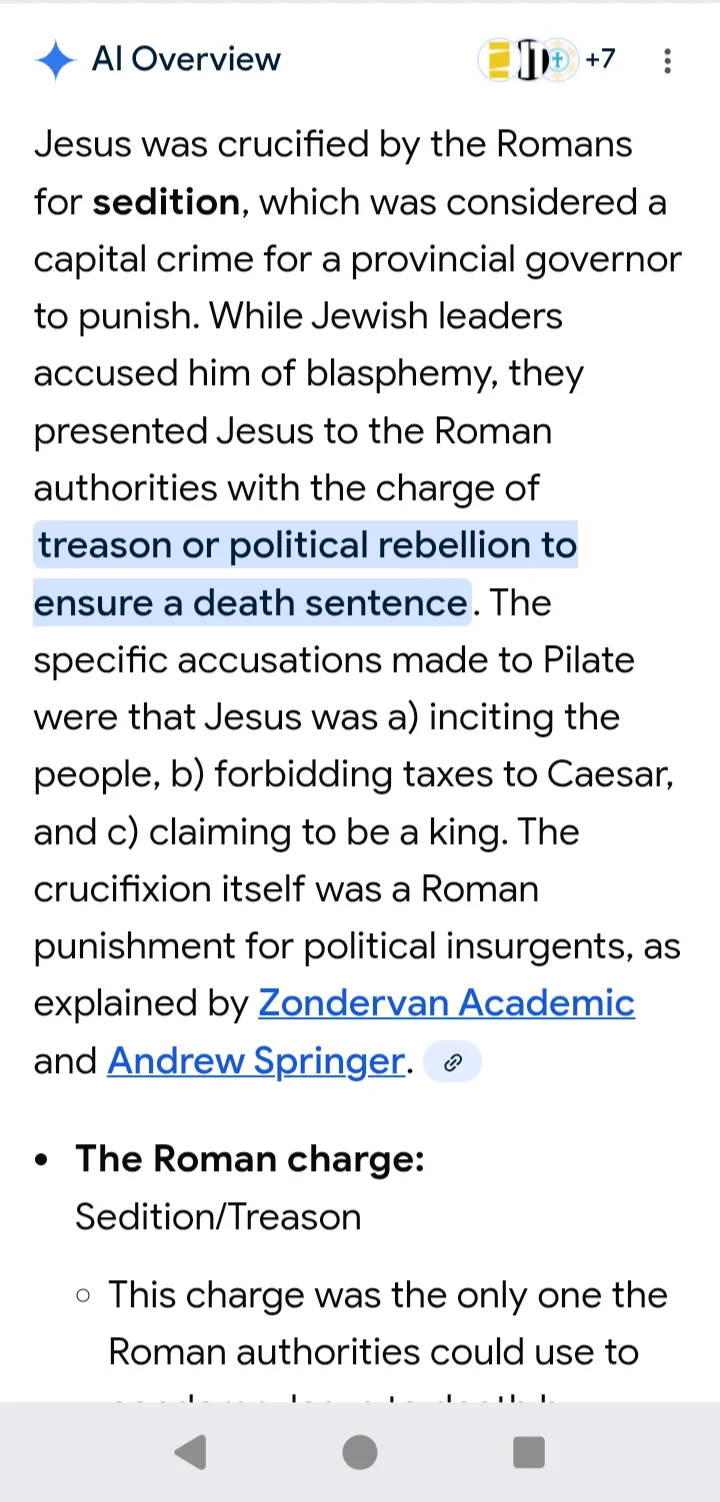Open the three-dot more options menu
The image size is (720, 1502).
pyautogui.click(x=667, y=61)
